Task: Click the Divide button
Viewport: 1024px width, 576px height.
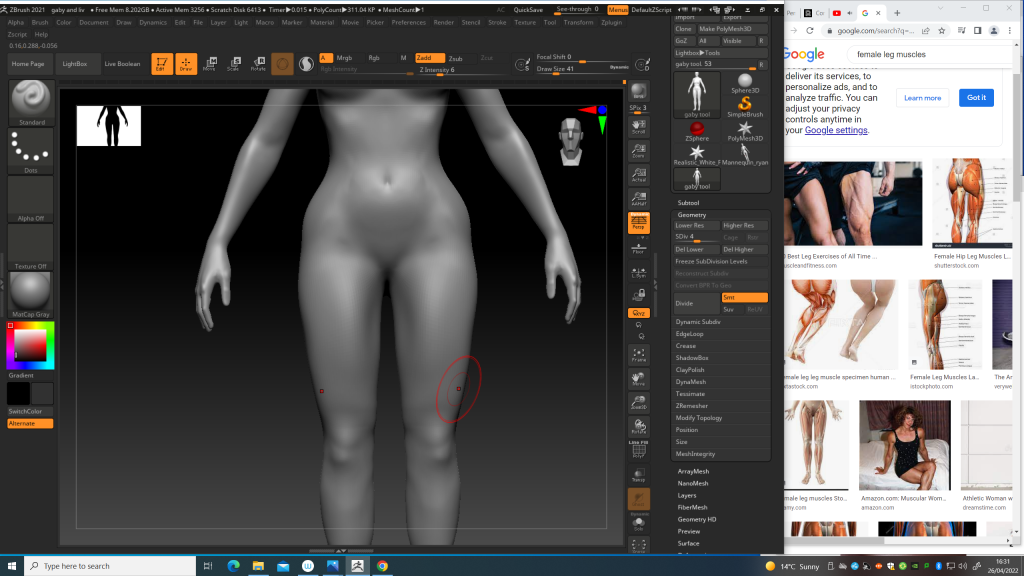Action: point(697,304)
